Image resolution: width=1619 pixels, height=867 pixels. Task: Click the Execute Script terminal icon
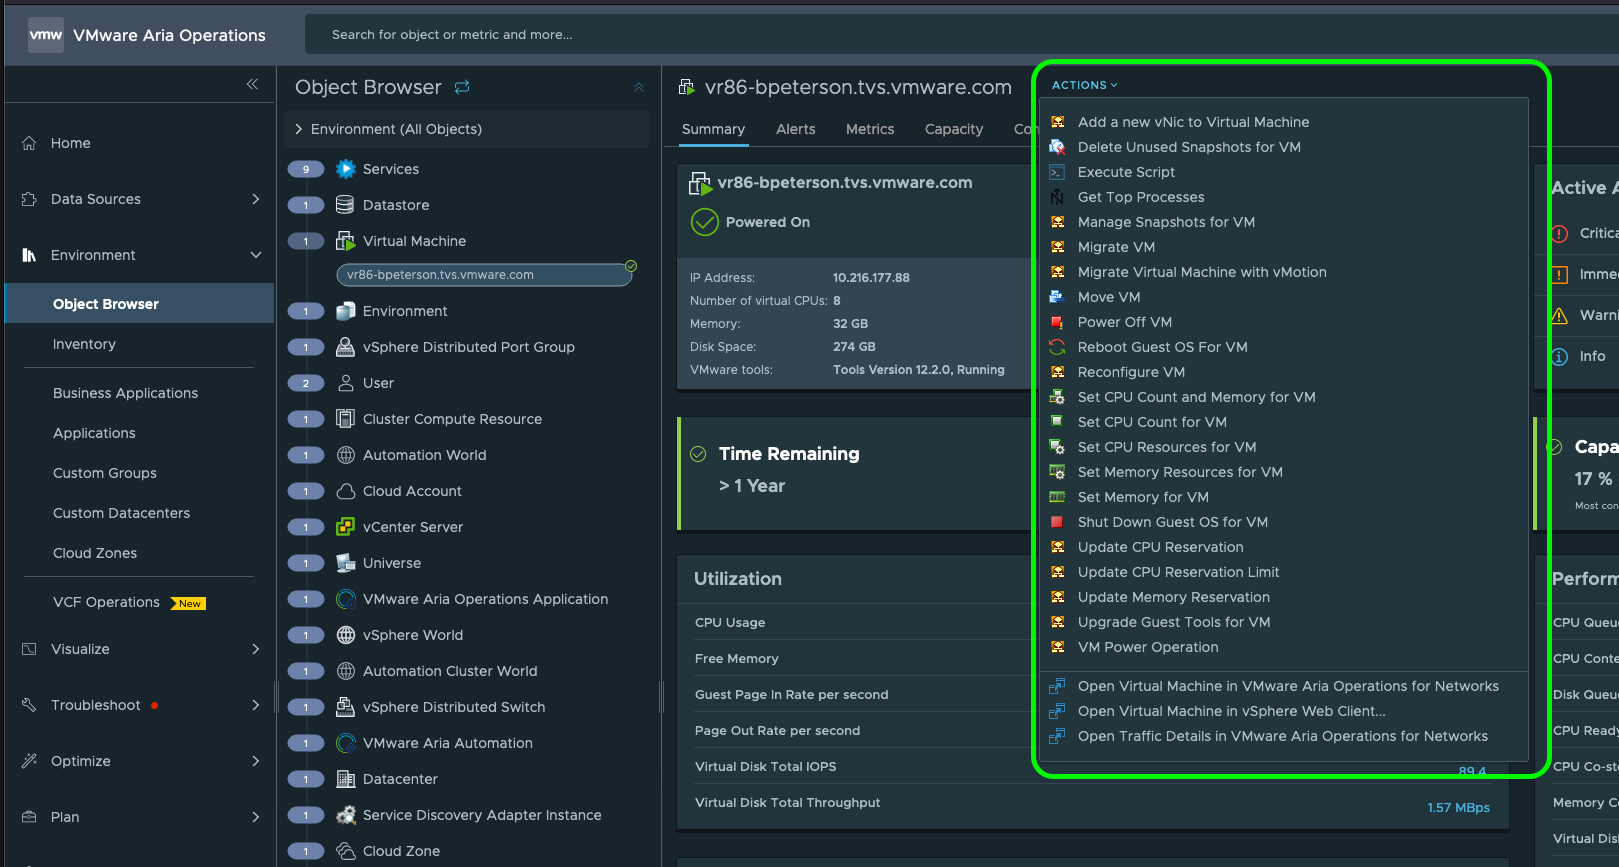coord(1057,172)
